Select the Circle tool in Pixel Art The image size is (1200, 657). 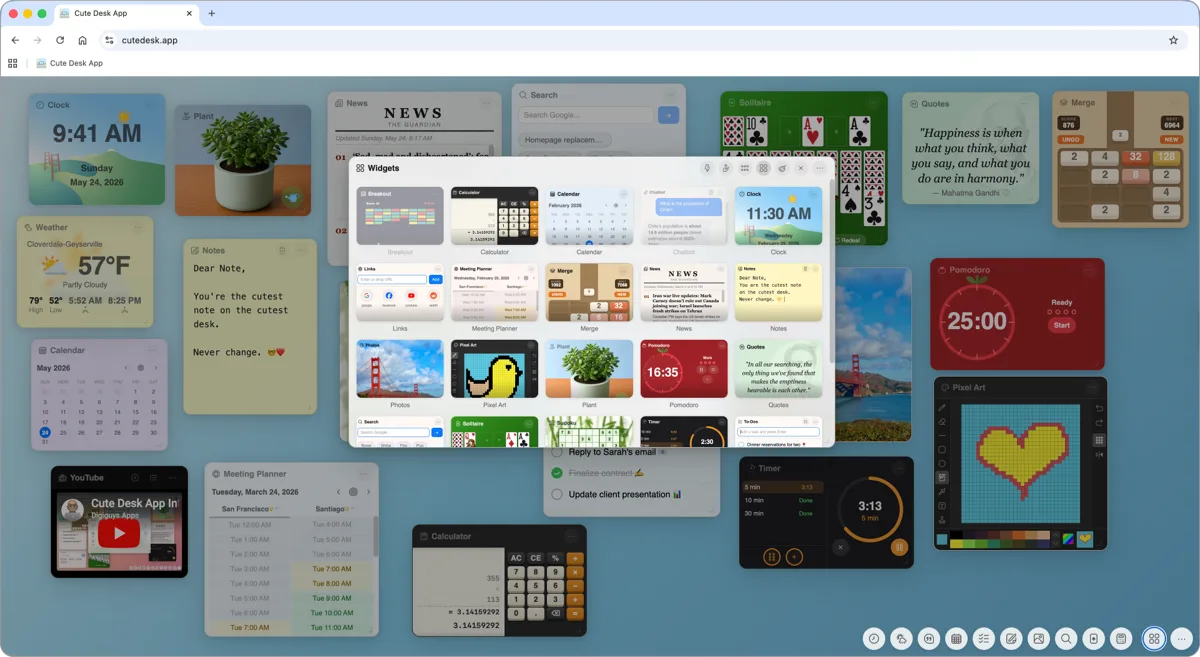tap(942, 464)
